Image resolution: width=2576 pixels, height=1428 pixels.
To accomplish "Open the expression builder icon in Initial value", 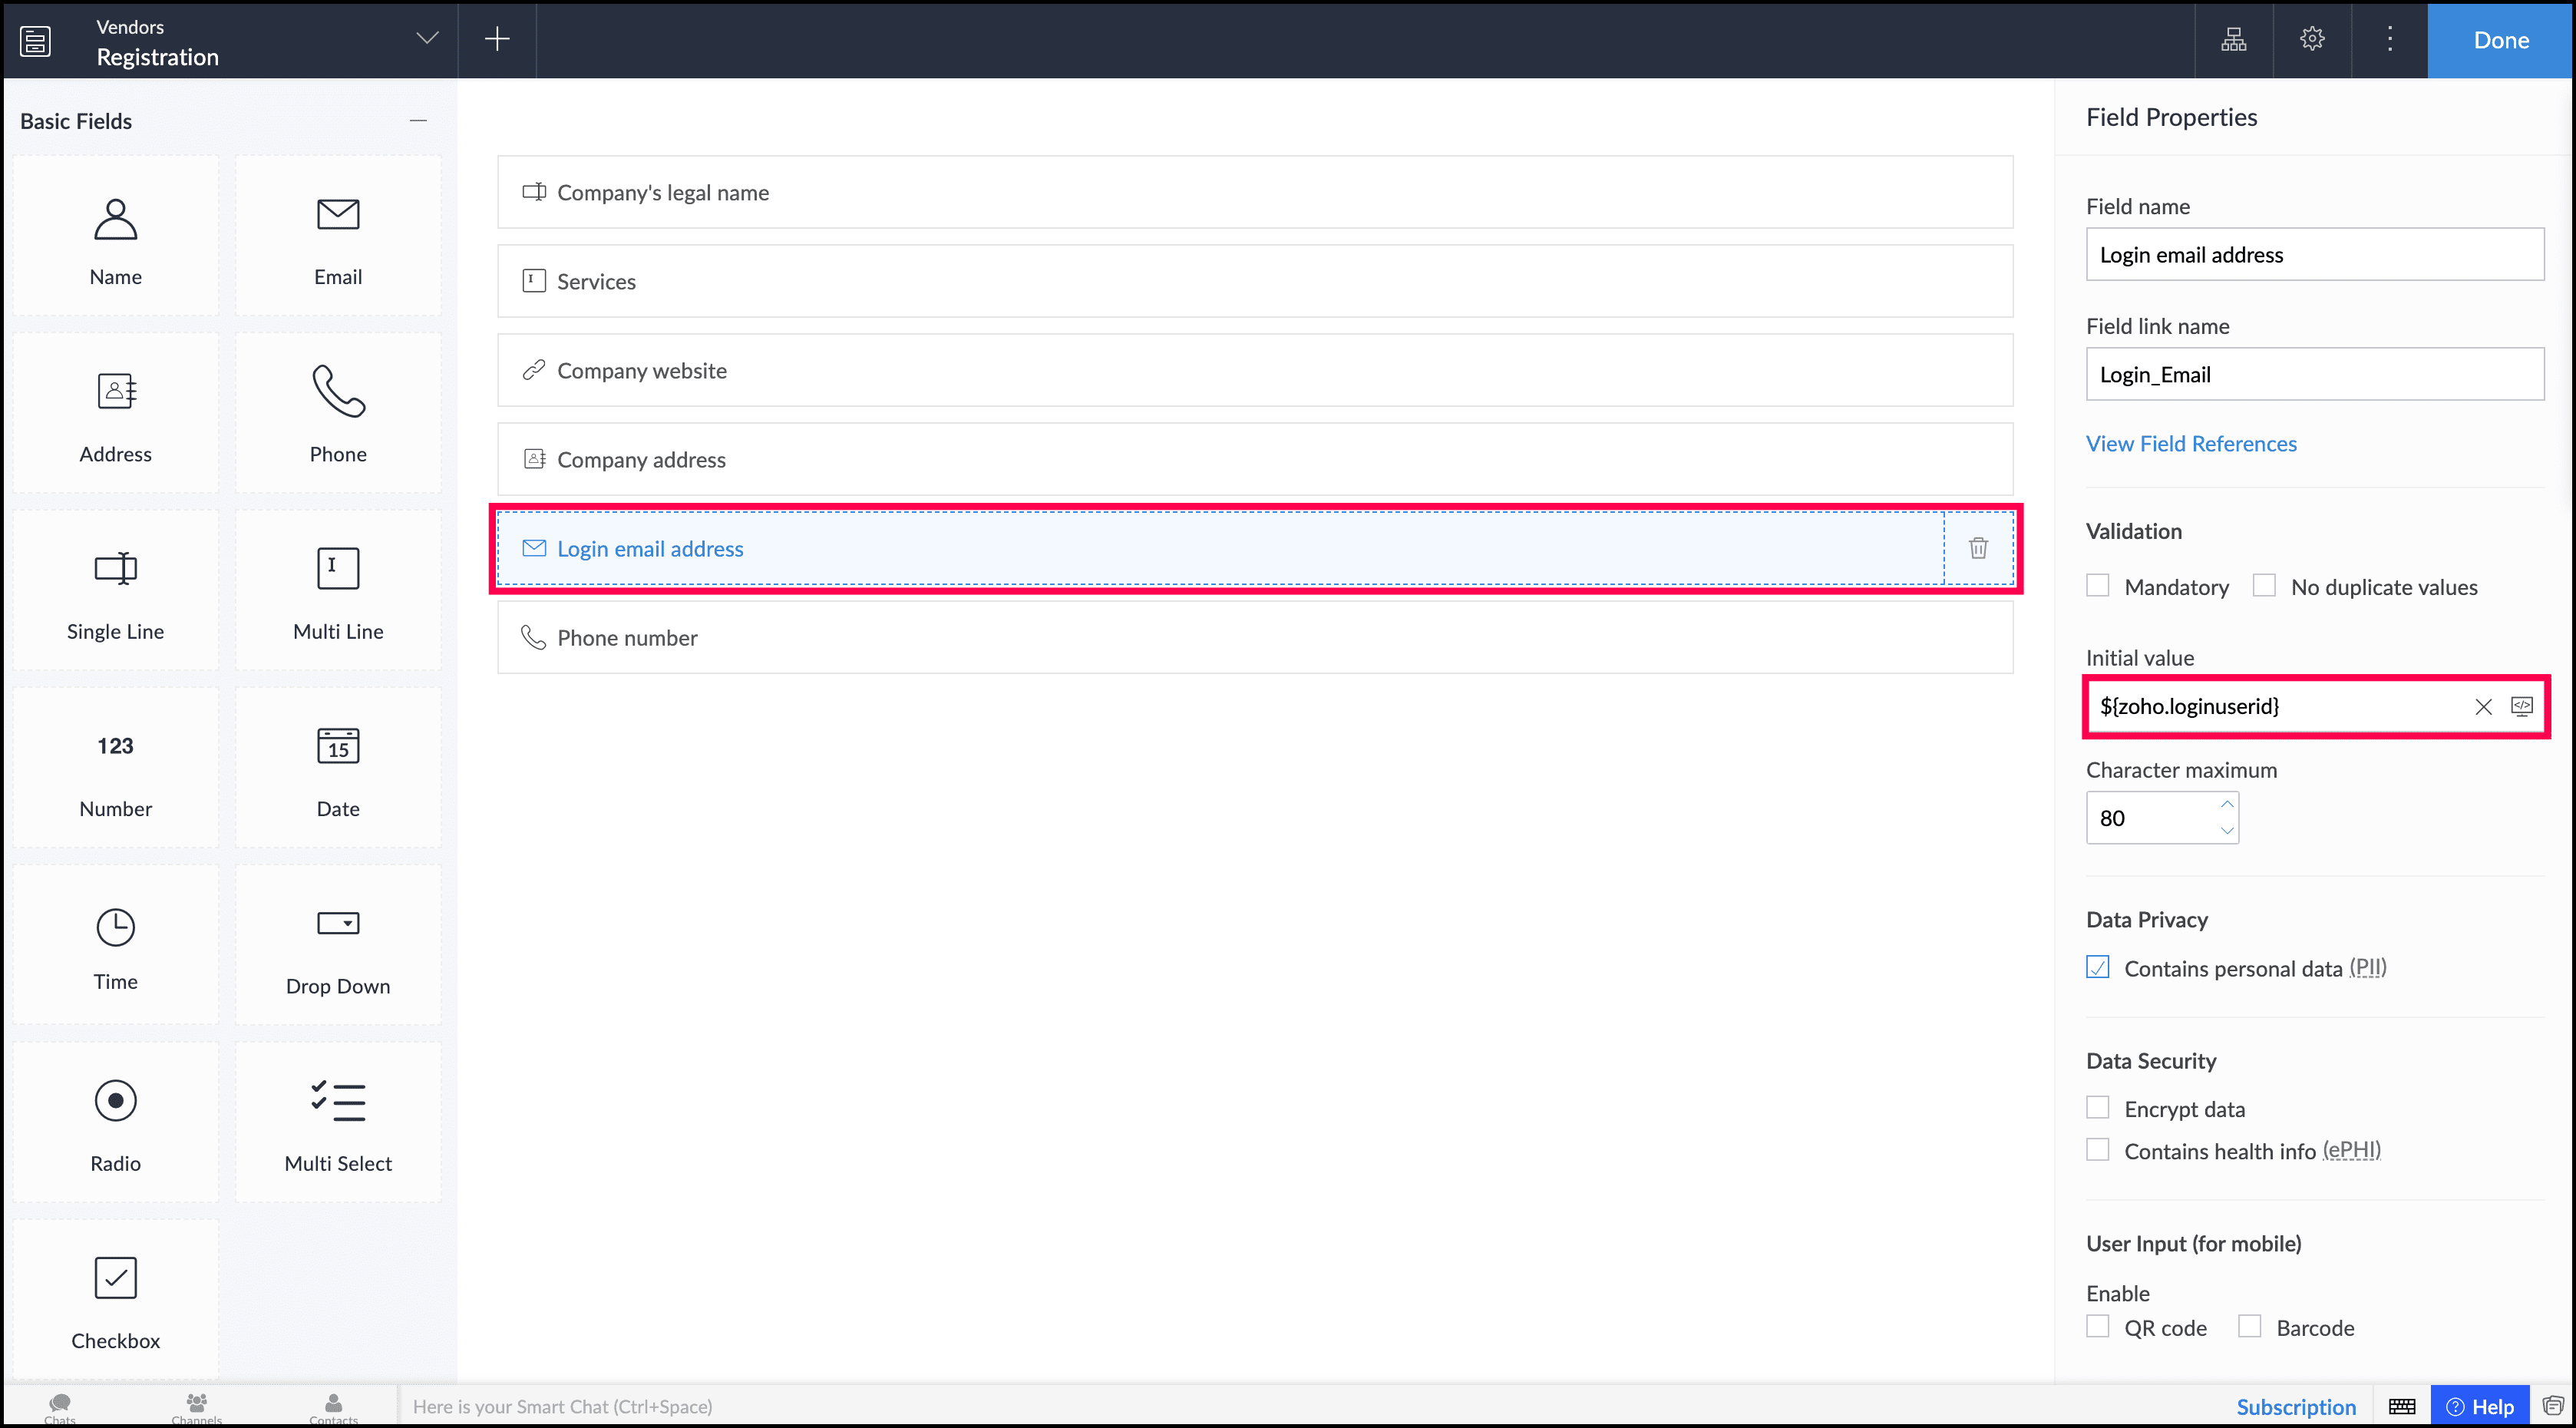I will (x=2521, y=707).
